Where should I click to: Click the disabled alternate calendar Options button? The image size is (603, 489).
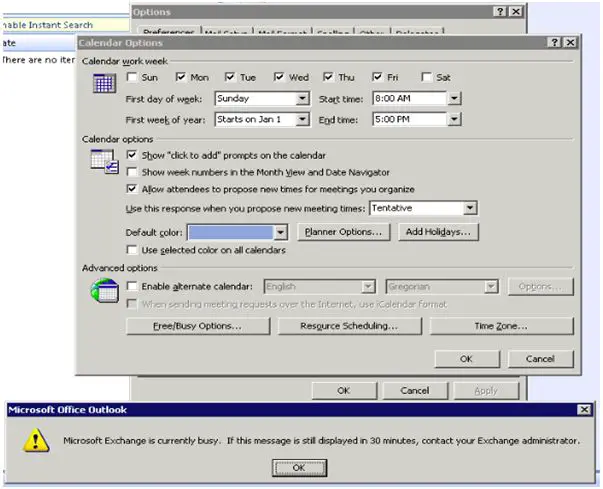coord(540,287)
